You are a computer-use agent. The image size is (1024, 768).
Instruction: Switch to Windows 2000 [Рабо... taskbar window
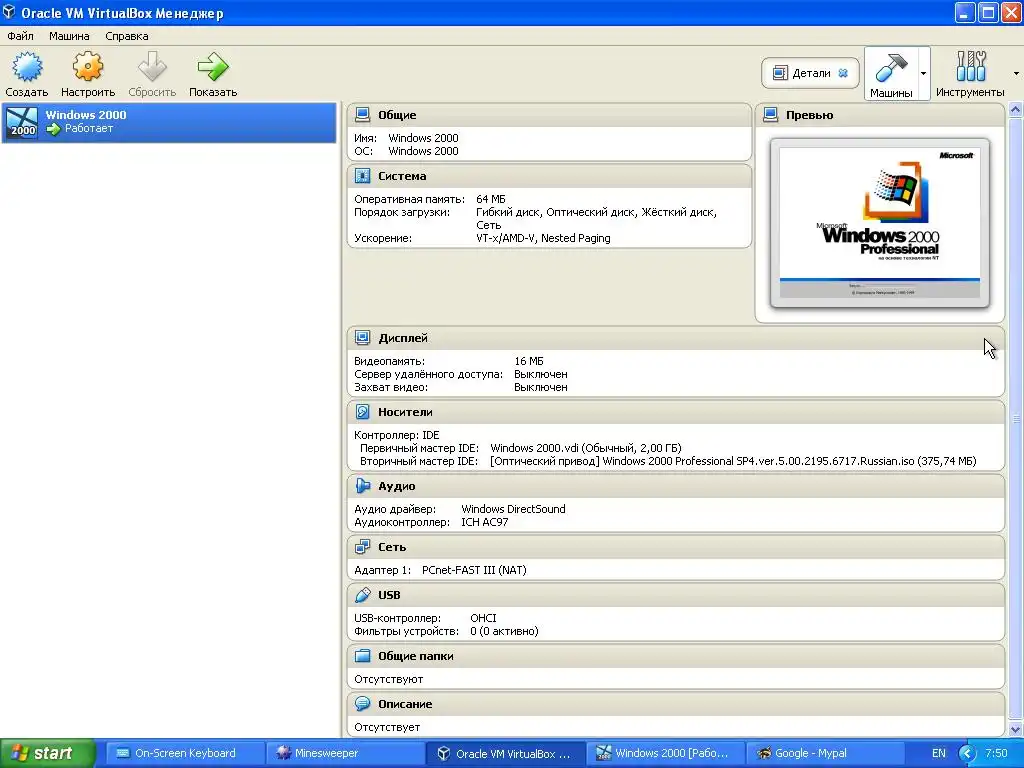664,753
